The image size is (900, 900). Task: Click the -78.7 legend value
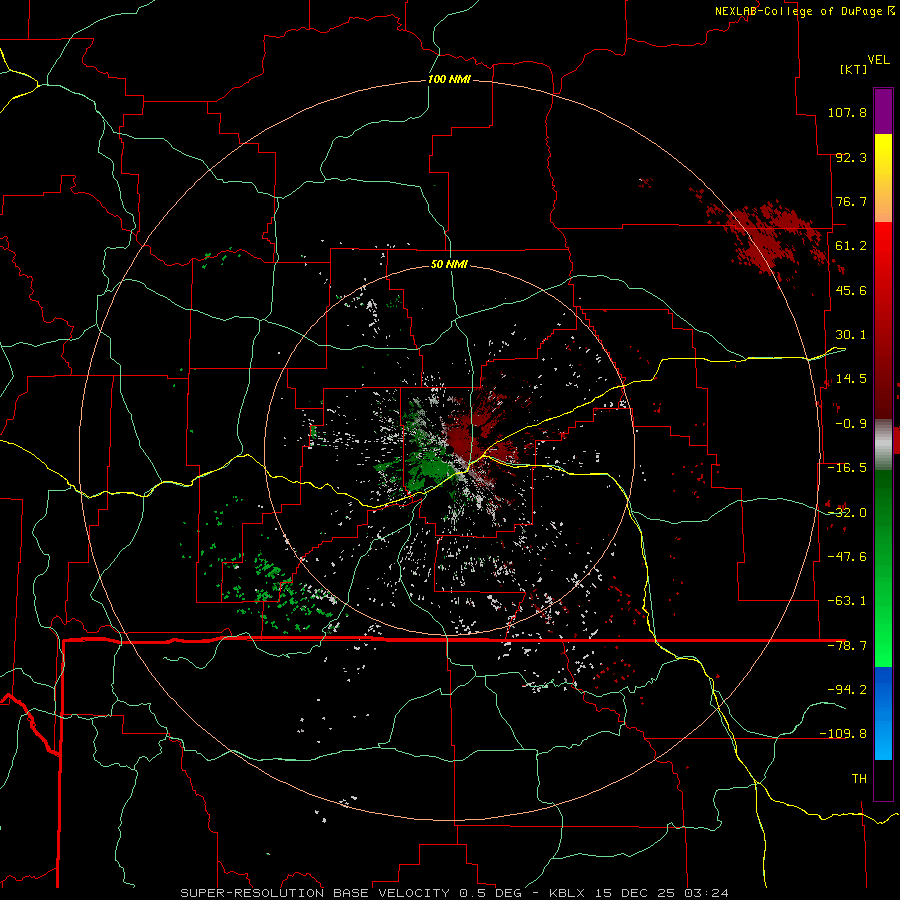tap(847, 646)
